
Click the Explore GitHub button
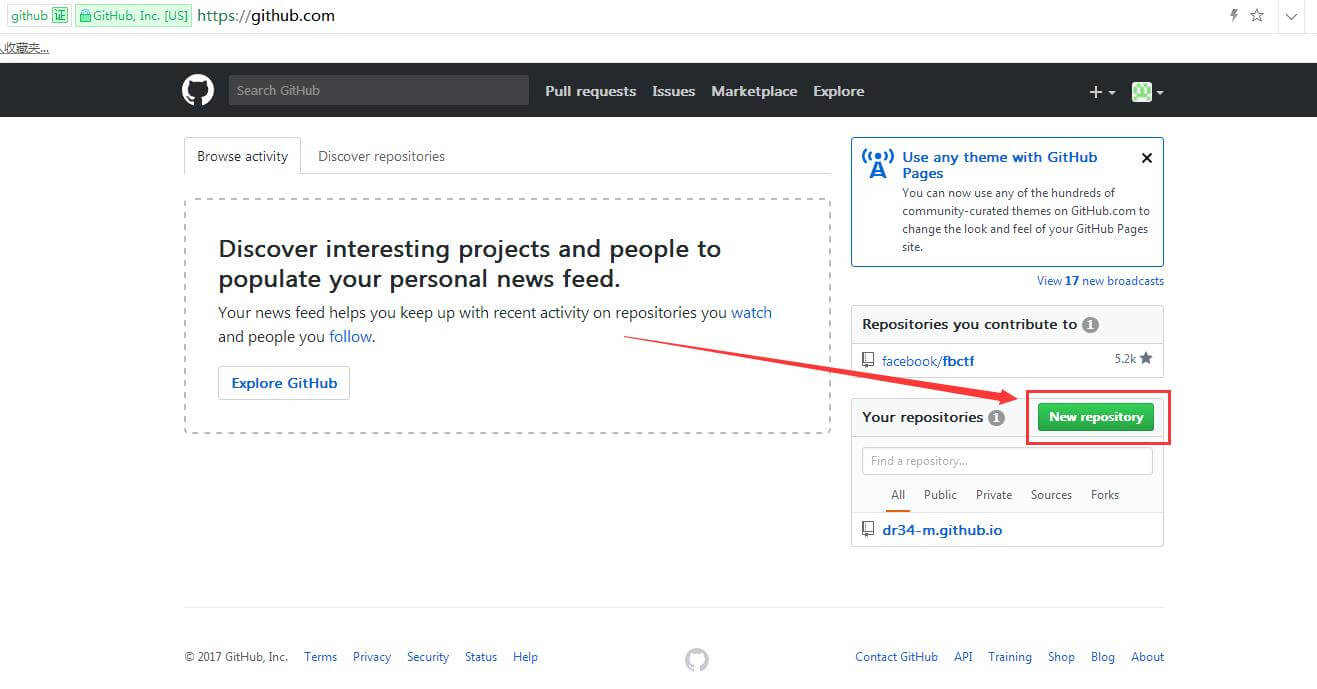click(284, 383)
